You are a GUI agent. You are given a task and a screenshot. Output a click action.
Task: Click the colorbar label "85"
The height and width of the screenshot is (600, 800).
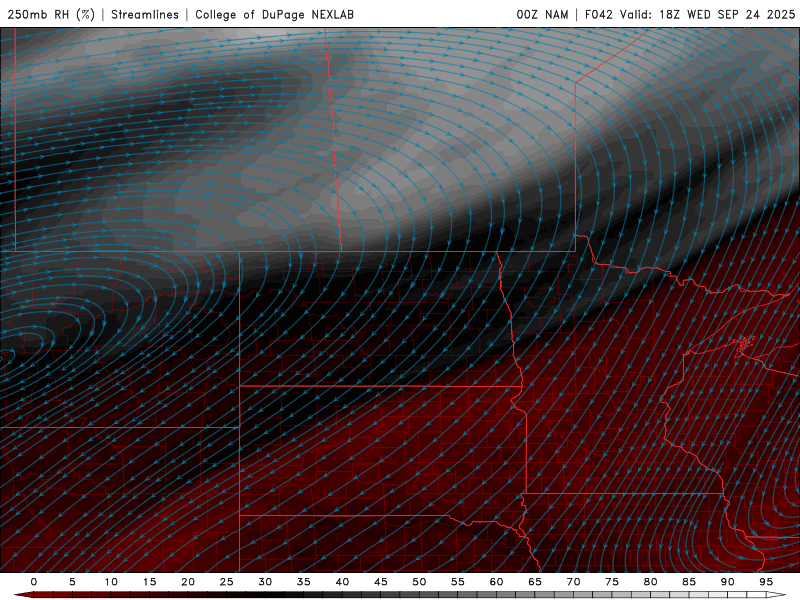coord(689,582)
